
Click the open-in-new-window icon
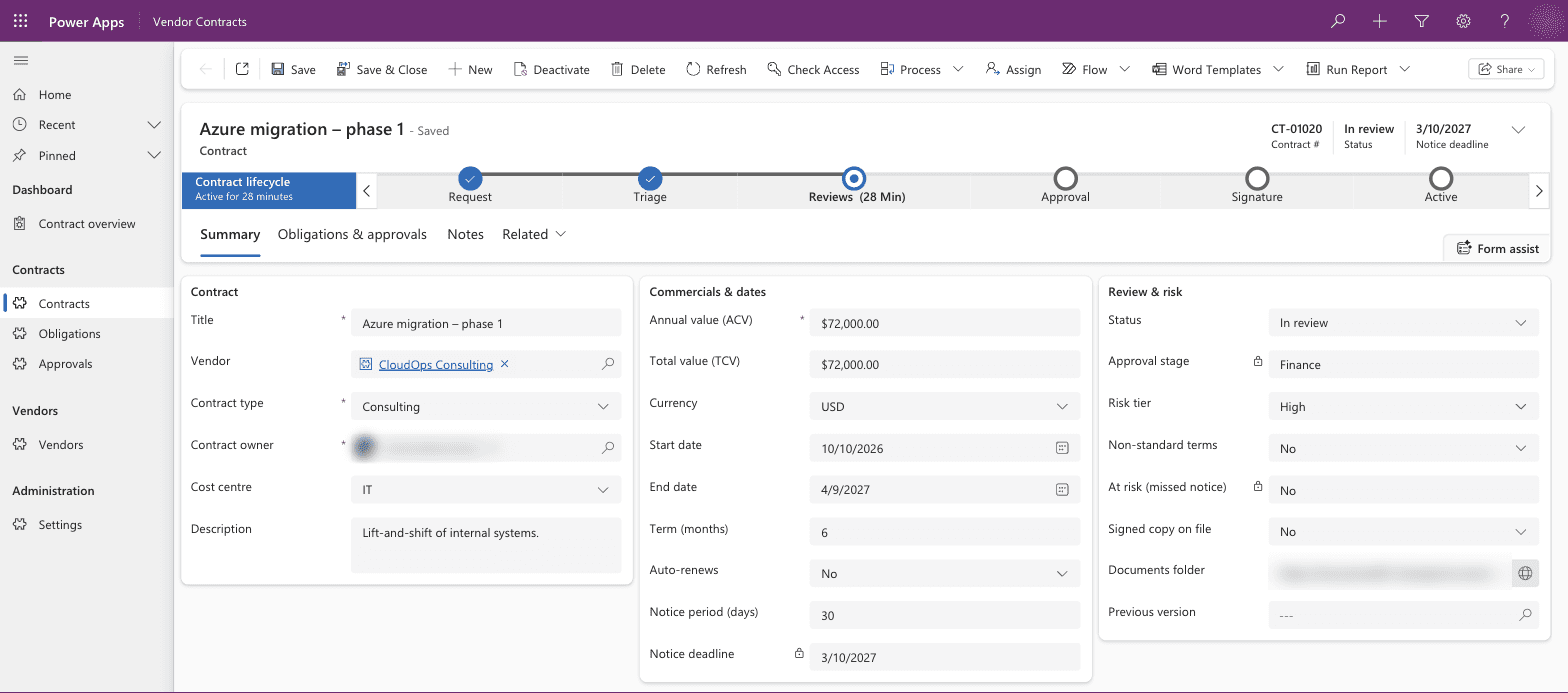point(242,69)
